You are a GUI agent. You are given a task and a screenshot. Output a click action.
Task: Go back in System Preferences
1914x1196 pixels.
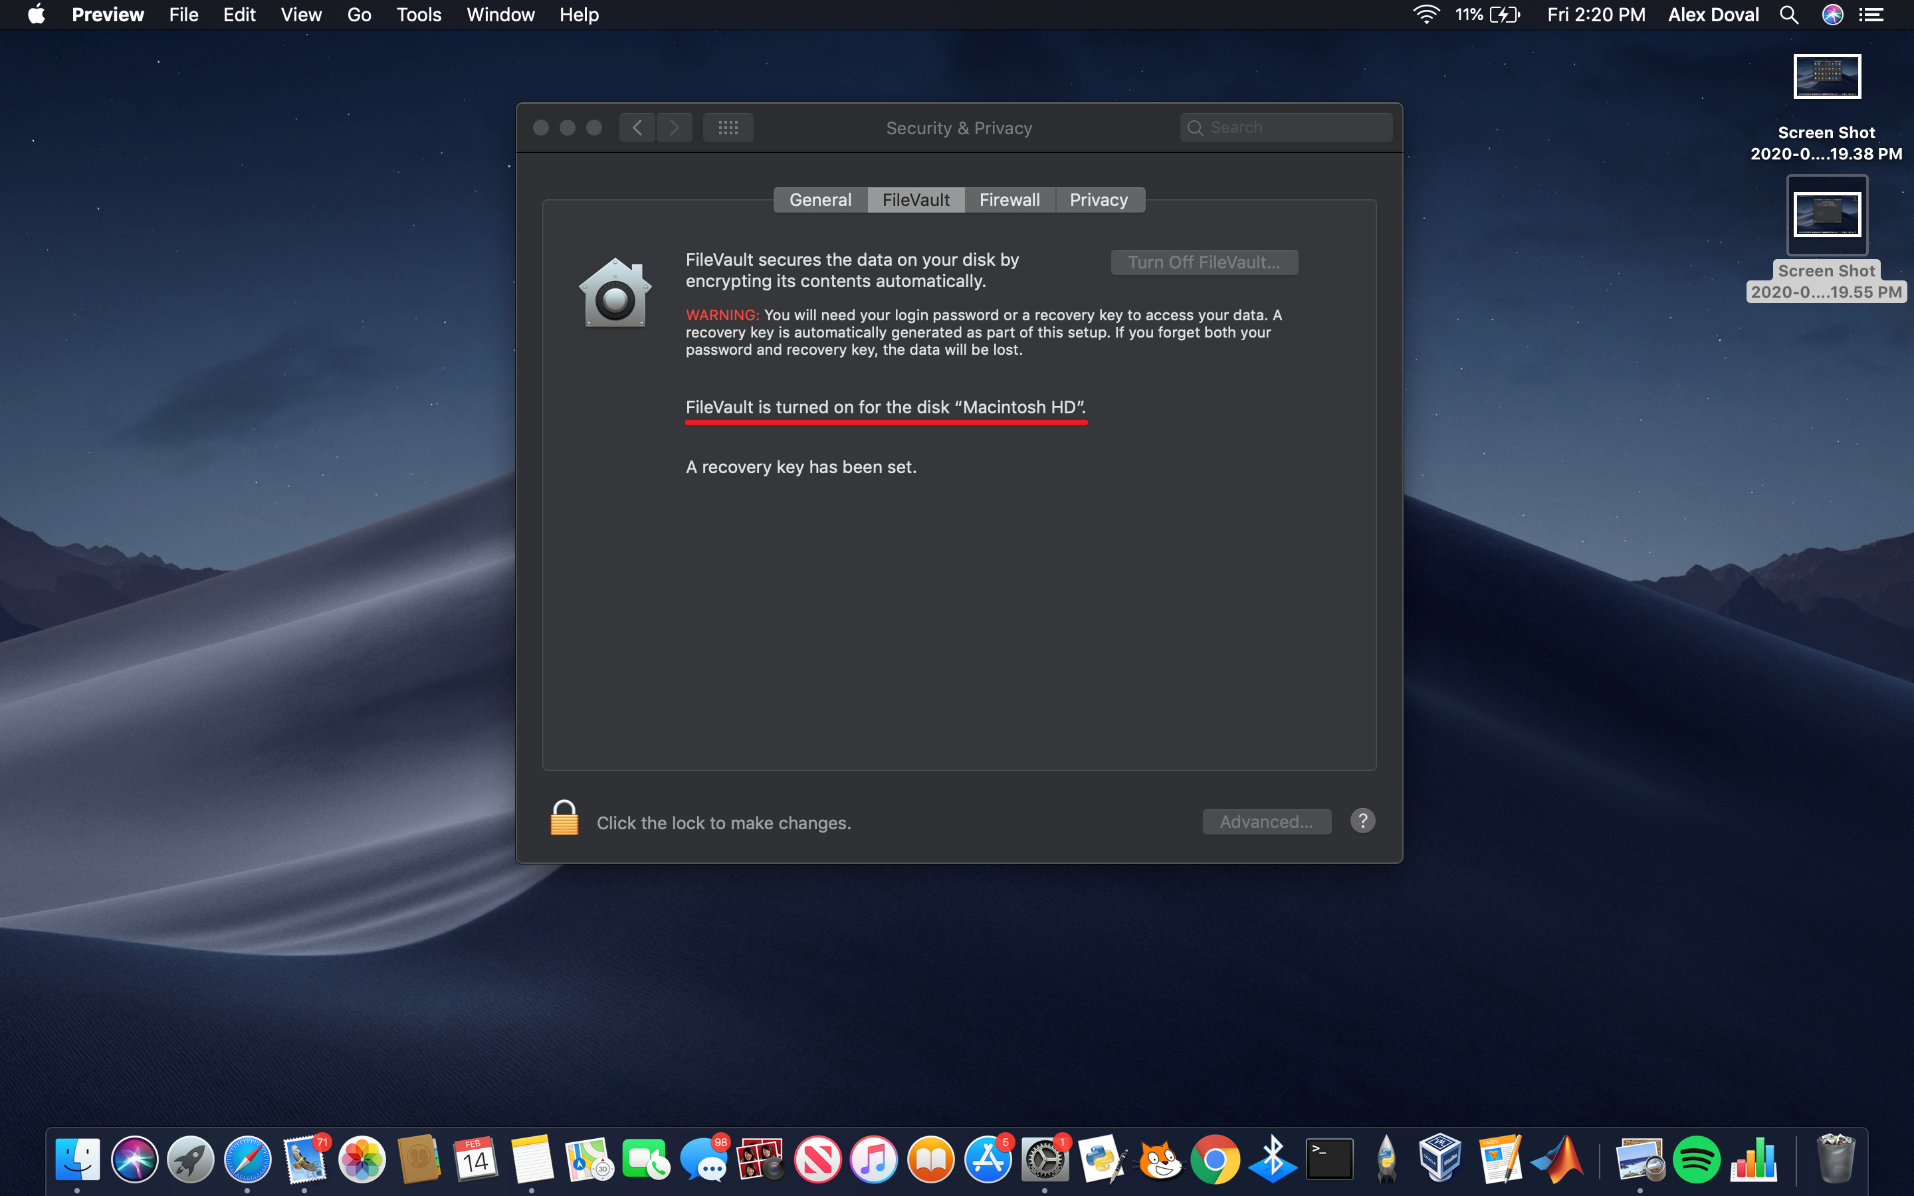coord(637,127)
